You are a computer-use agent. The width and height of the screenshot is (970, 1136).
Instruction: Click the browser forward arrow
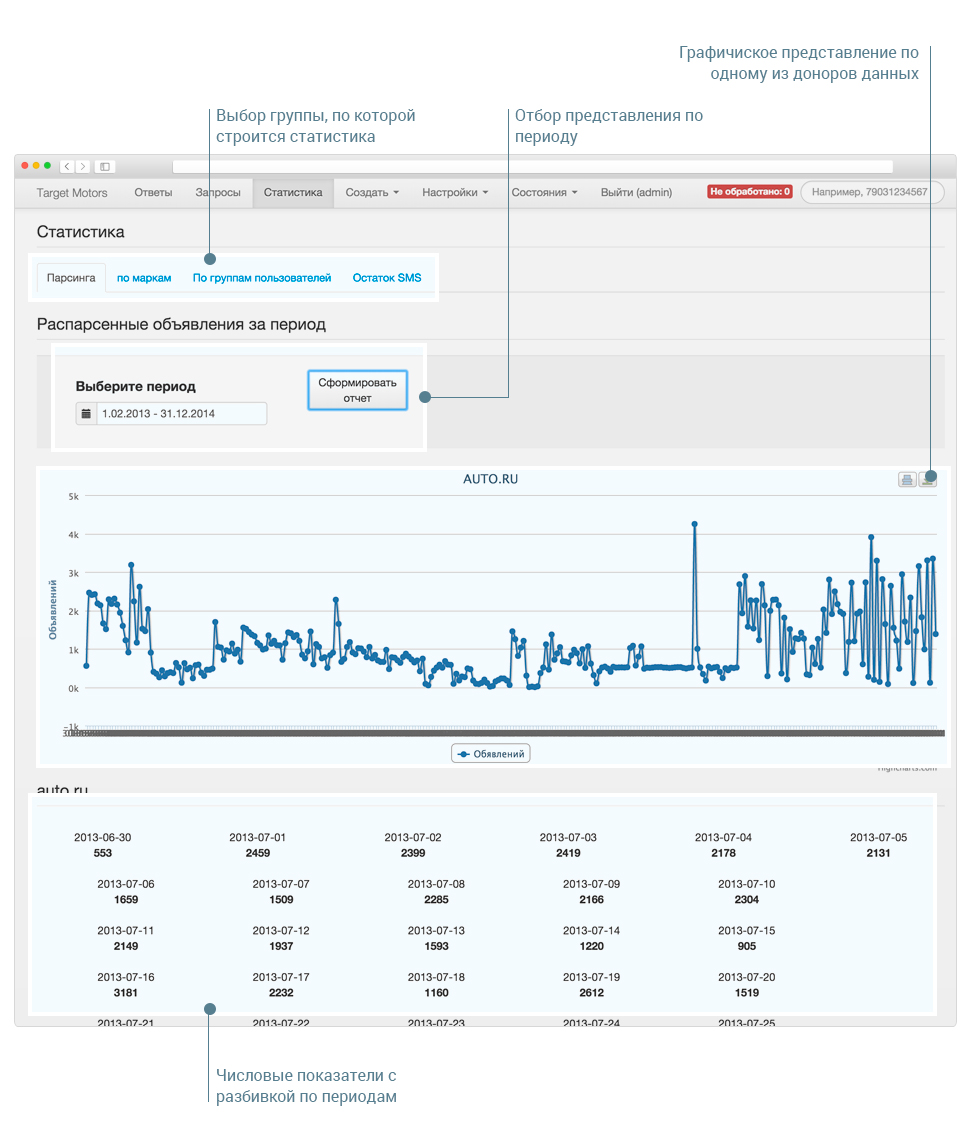(x=83, y=167)
